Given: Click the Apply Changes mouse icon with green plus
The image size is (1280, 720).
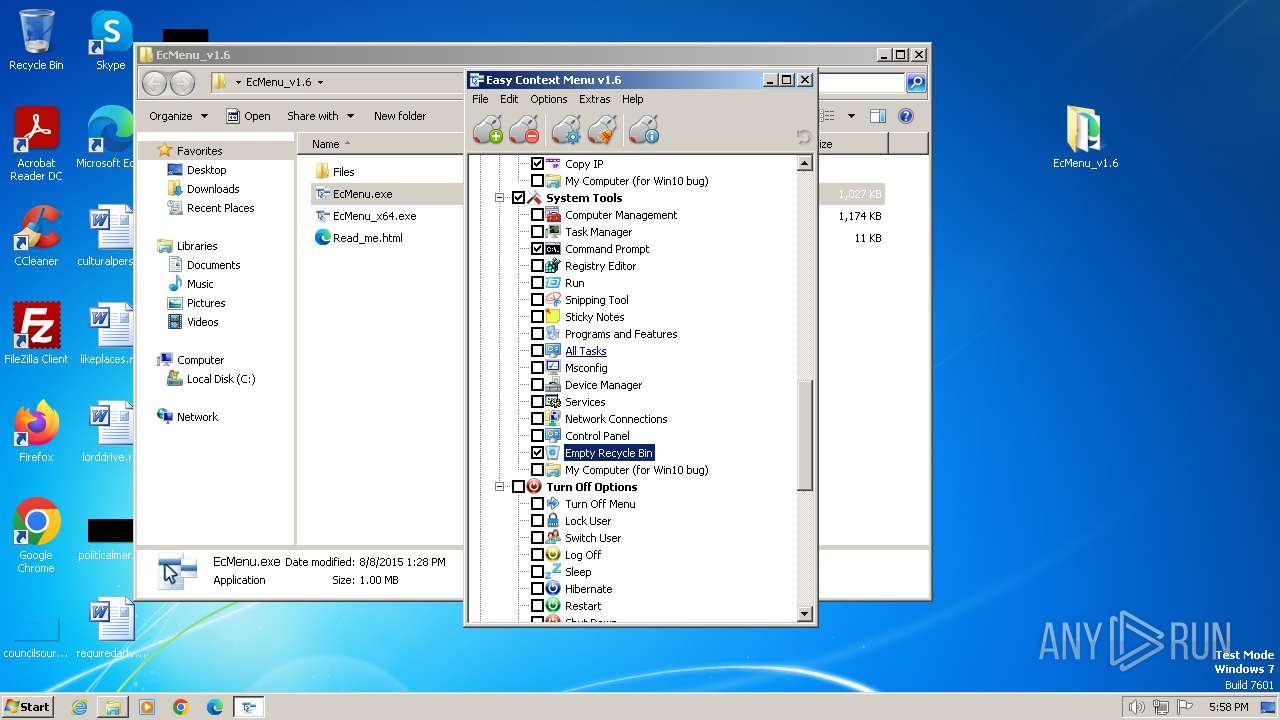Looking at the screenshot, I should pos(487,130).
